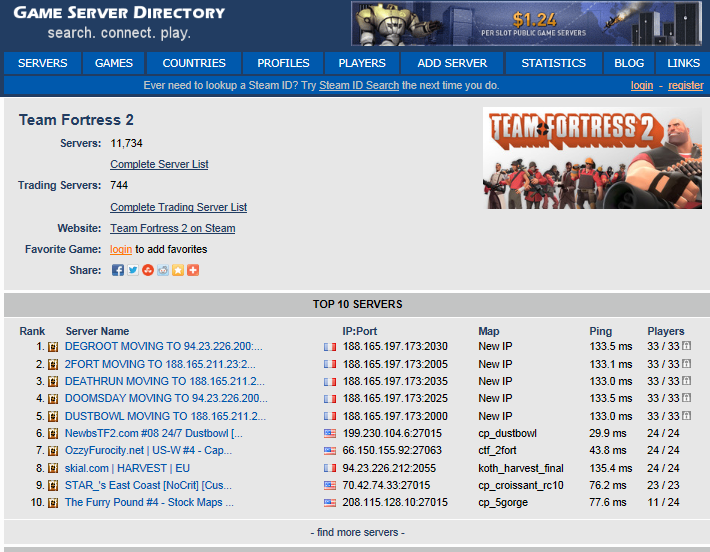This screenshot has height=552, width=710.
Task: Click the $1.24 per slot banner ad
Action: click(x=526, y=24)
